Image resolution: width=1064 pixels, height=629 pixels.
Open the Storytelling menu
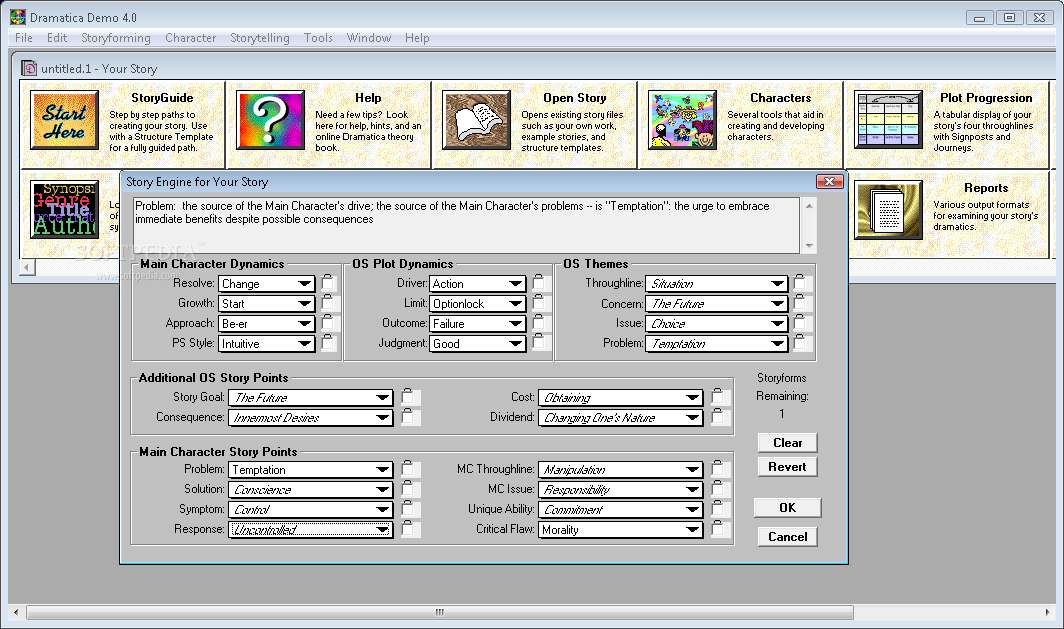pos(260,38)
